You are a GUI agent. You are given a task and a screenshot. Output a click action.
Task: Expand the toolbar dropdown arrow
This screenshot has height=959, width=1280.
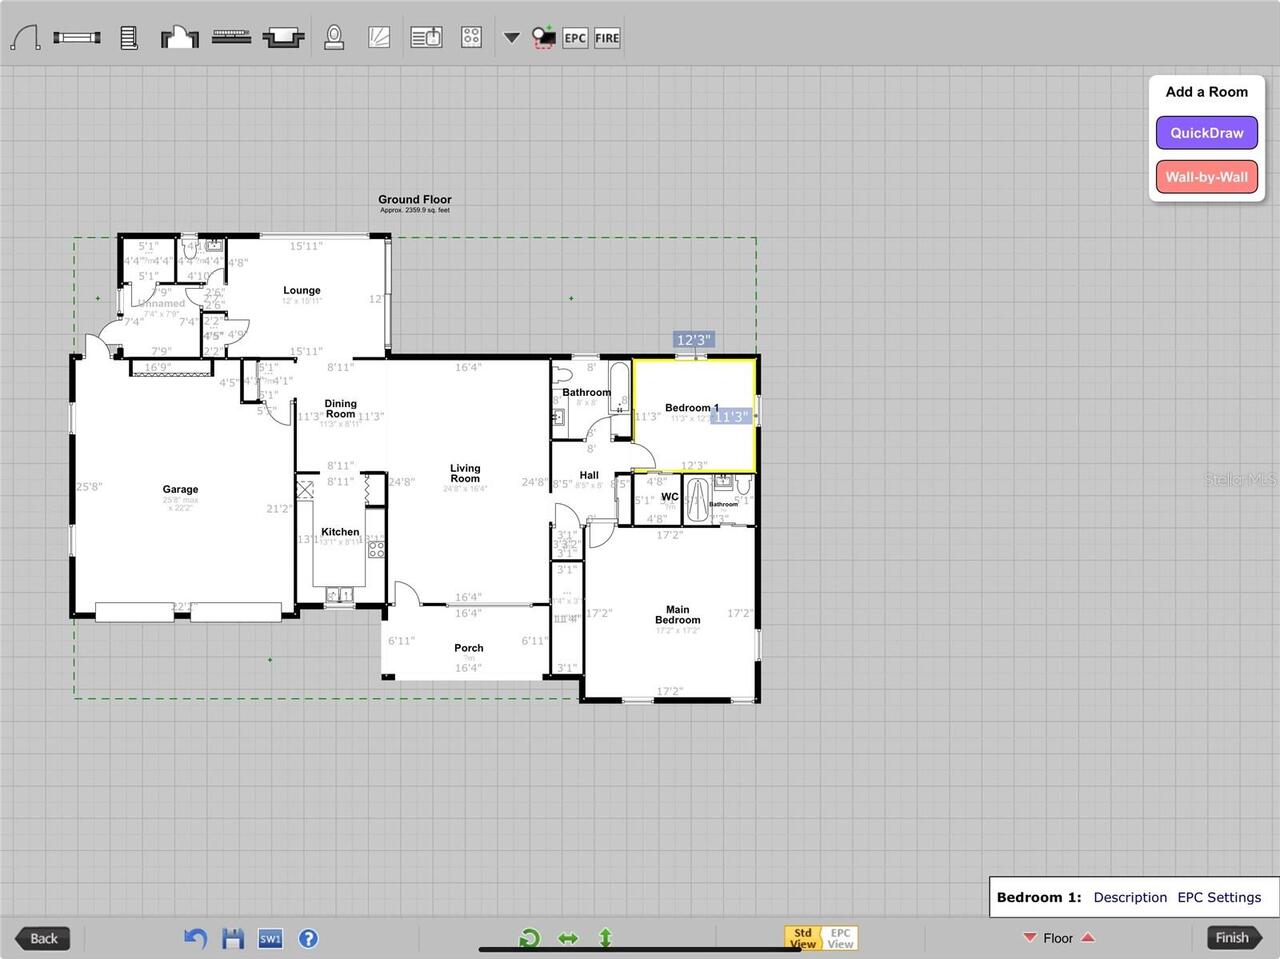click(x=511, y=38)
